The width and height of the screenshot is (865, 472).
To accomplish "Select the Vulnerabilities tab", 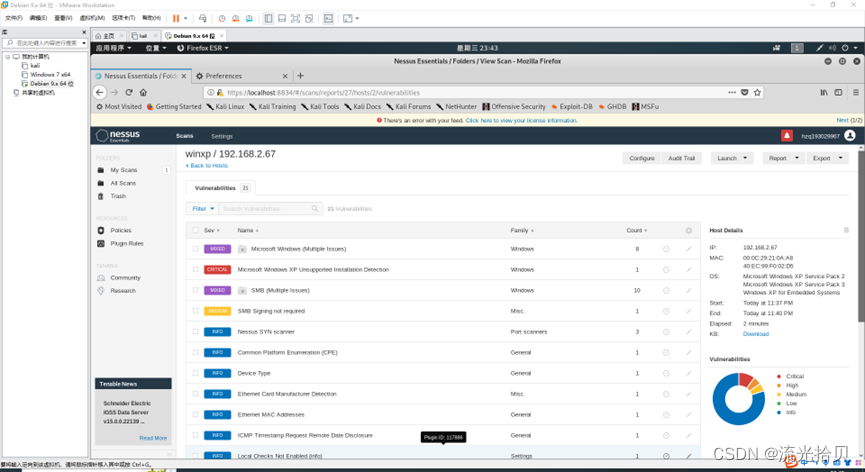I will click(x=221, y=188).
